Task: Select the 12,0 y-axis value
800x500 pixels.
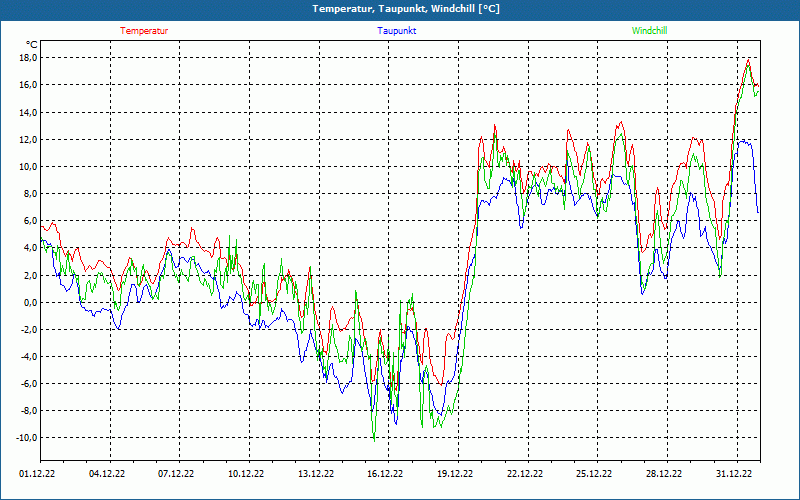Action: click(x=28, y=139)
